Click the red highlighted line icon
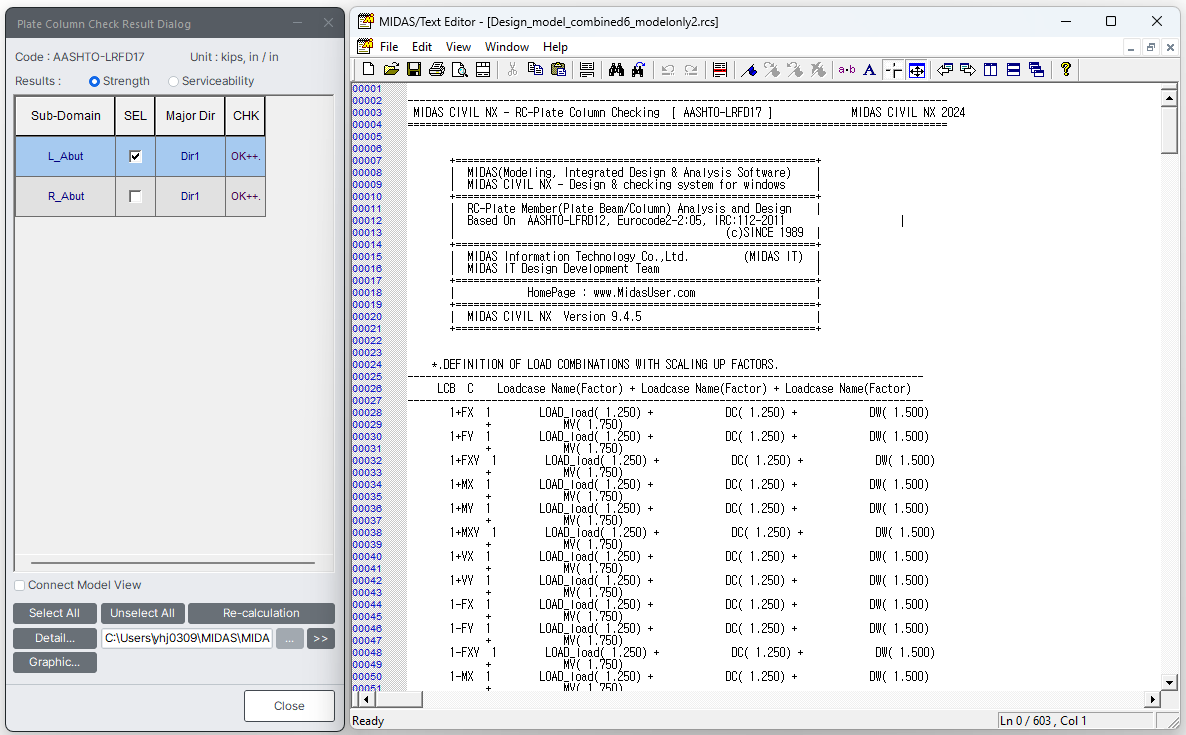Image resolution: width=1186 pixels, height=735 pixels. tap(720, 70)
